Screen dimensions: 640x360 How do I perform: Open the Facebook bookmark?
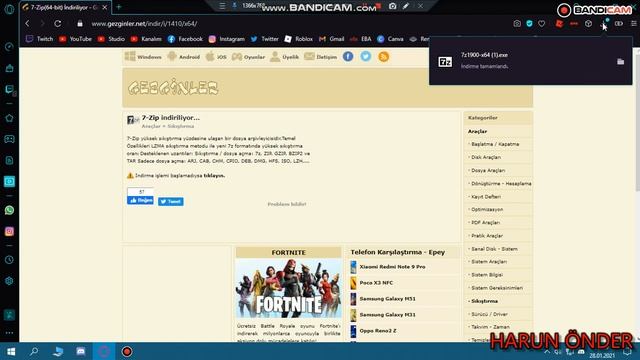[185, 39]
